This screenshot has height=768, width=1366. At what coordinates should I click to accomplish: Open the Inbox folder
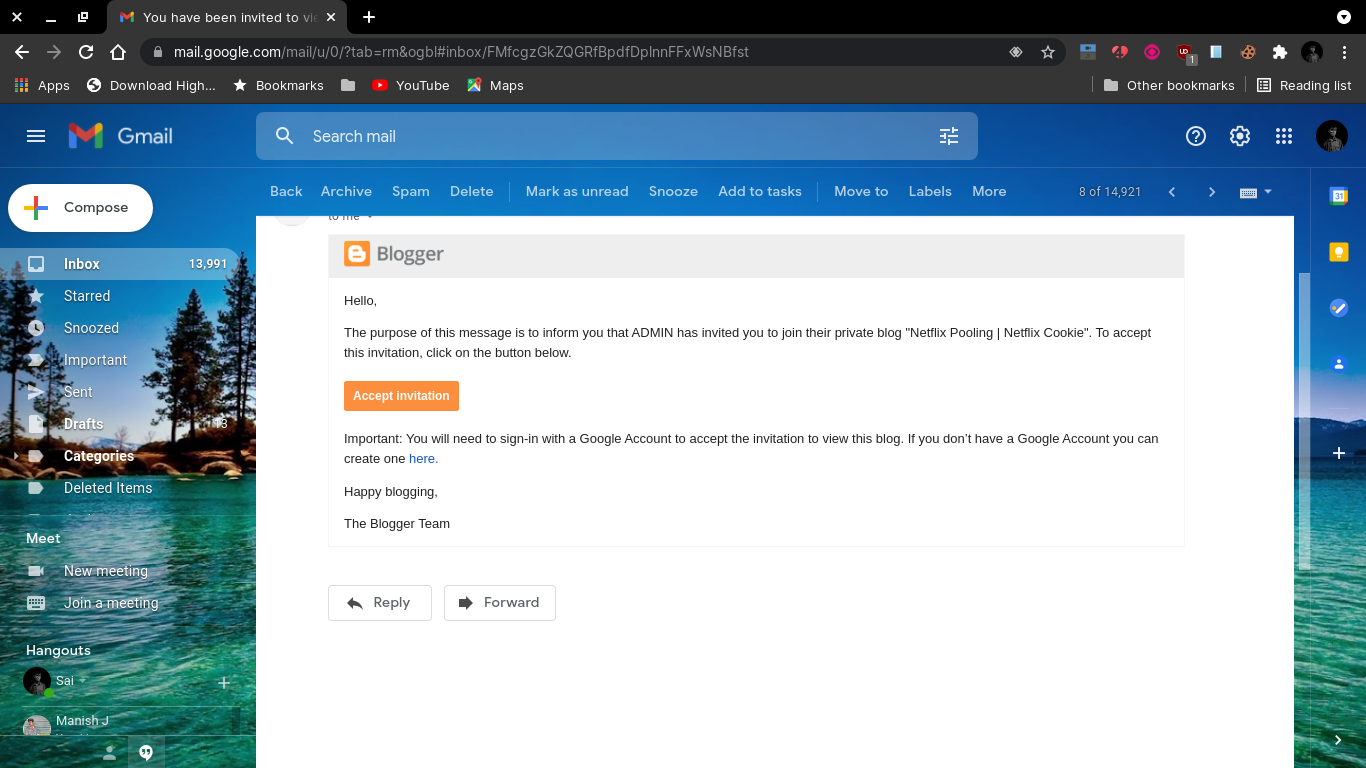tap(120, 264)
